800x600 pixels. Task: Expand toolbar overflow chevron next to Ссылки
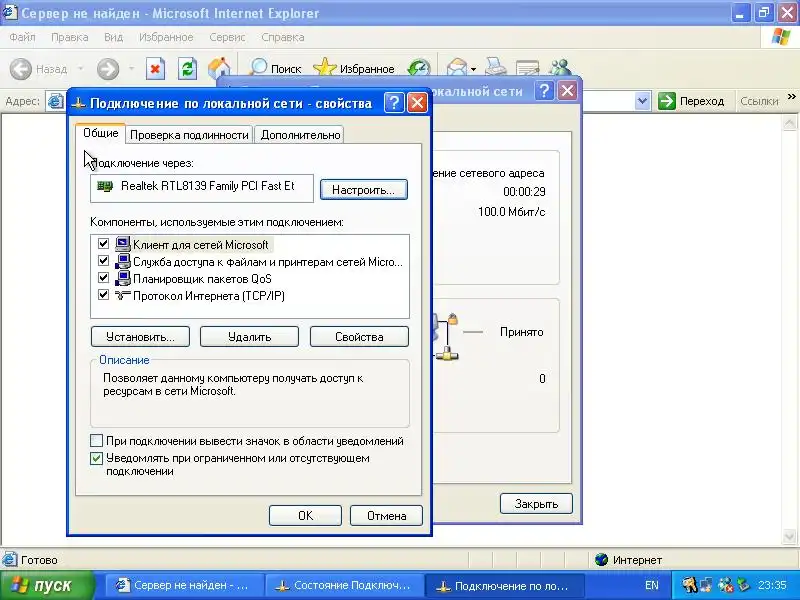(791, 96)
